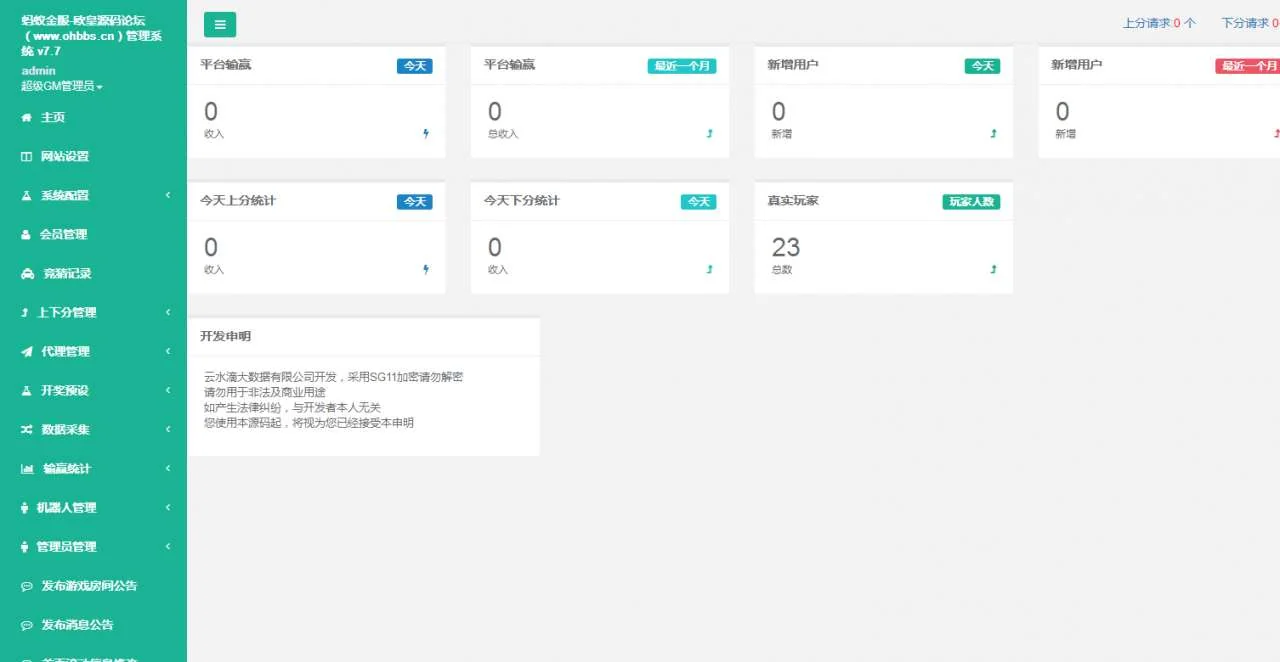Click the lightning bolt icon in 今天上分统计 card
The width and height of the screenshot is (1280, 662).
click(x=426, y=269)
